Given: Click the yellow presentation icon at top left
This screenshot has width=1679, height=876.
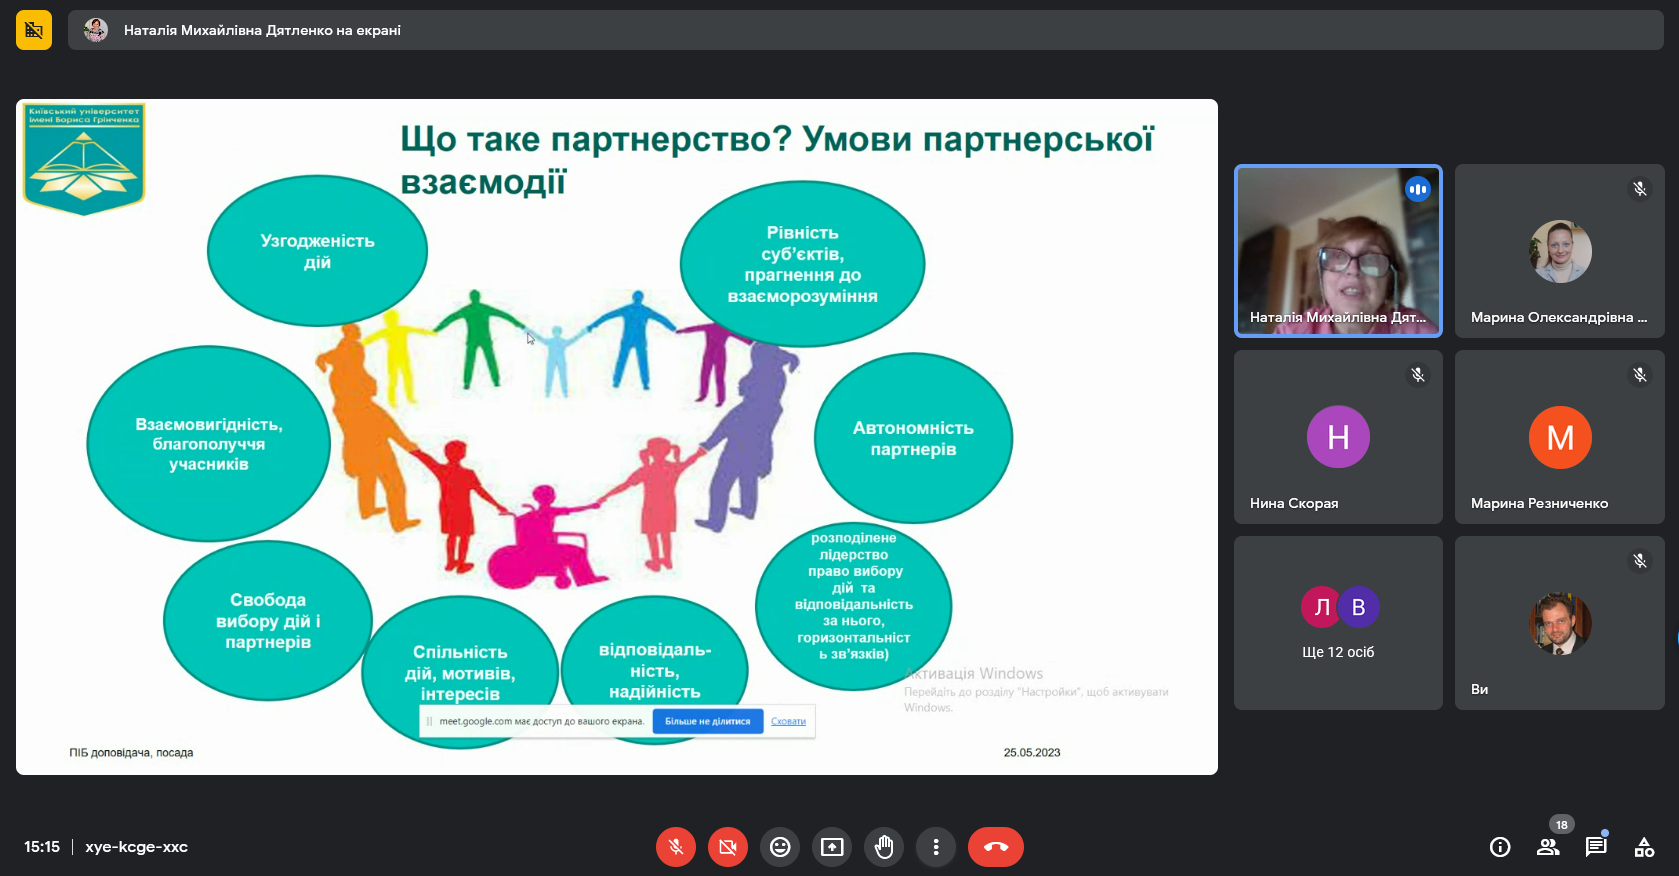Looking at the screenshot, I should tap(34, 30).
